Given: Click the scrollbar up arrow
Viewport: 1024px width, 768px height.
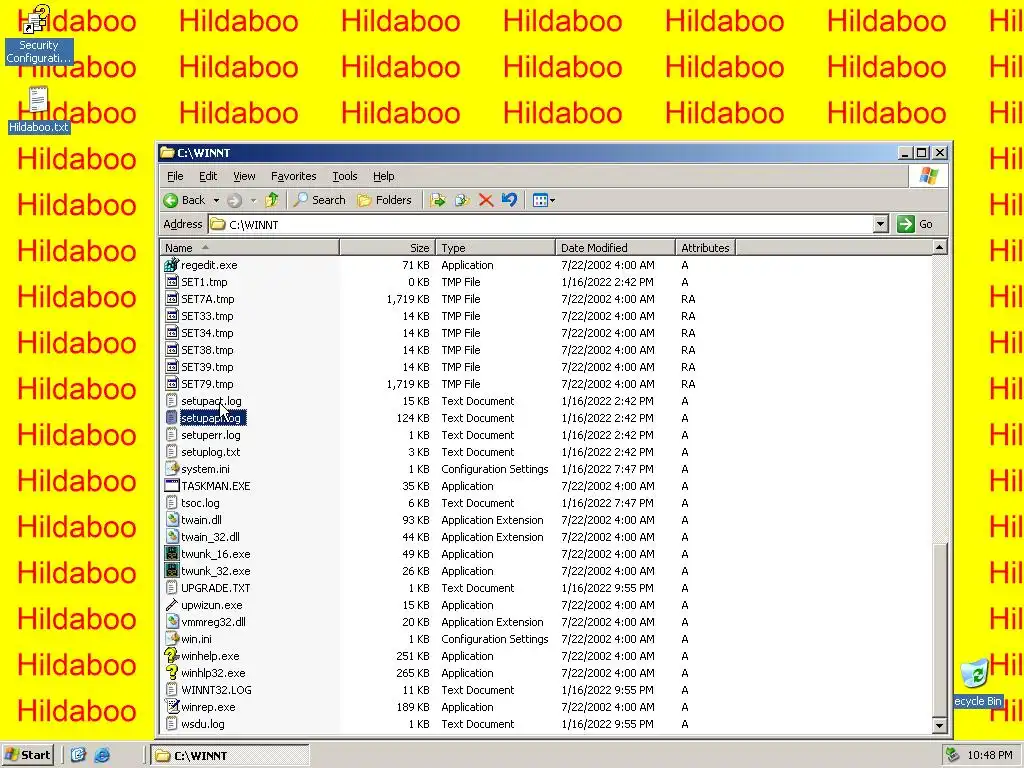Looking at the screenshot, I should click(939, 247).
